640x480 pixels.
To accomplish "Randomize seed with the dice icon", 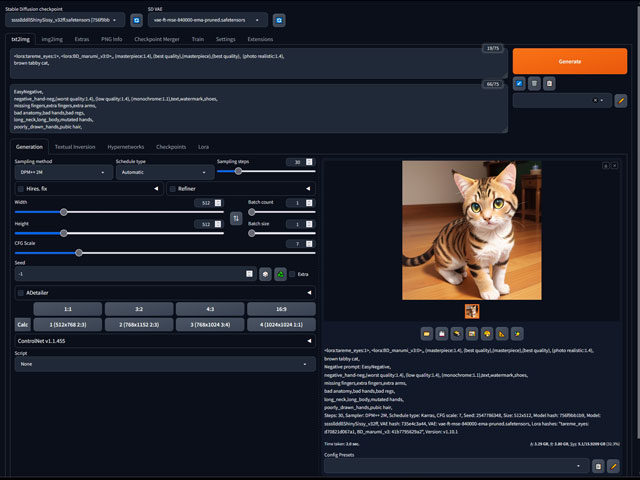I will pyautogui.click(x=265, y=273).
